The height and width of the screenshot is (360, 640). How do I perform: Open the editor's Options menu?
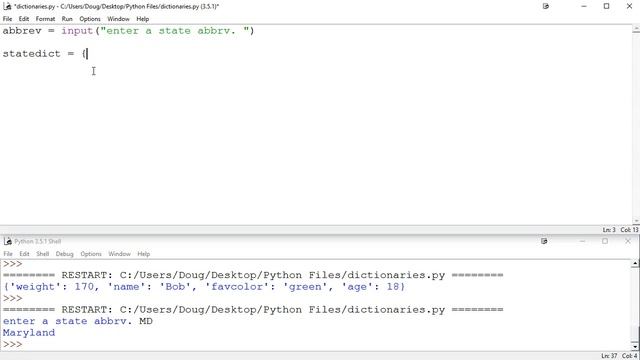pos(90,19)
